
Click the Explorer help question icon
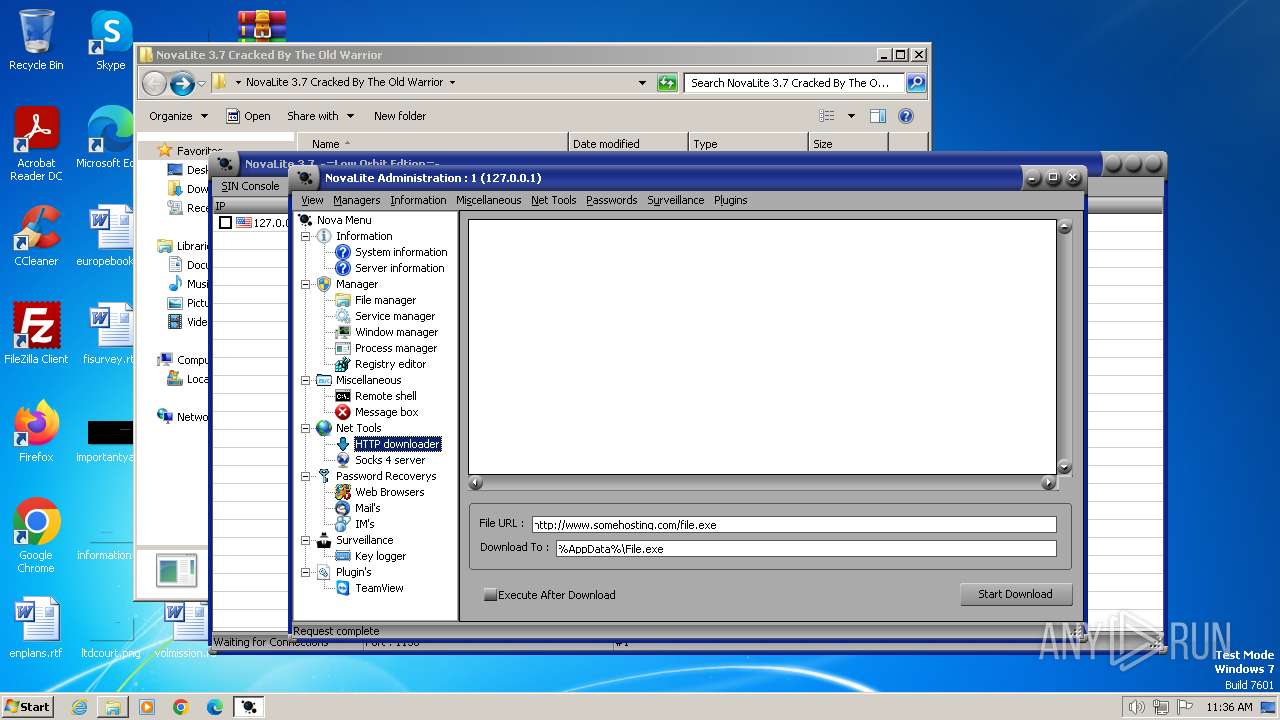pyautogui.click(x=906, y=116)
